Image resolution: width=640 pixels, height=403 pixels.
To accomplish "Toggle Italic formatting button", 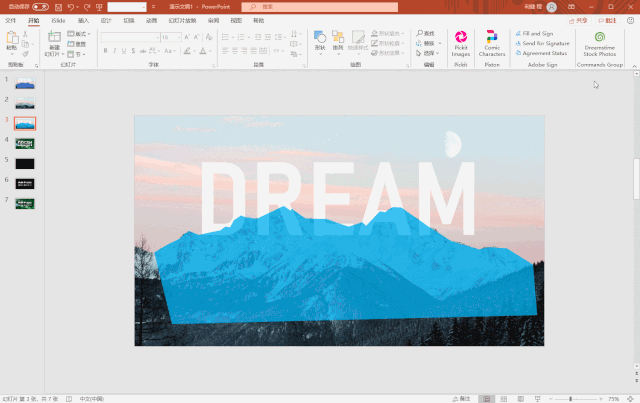I will point(115,51).
